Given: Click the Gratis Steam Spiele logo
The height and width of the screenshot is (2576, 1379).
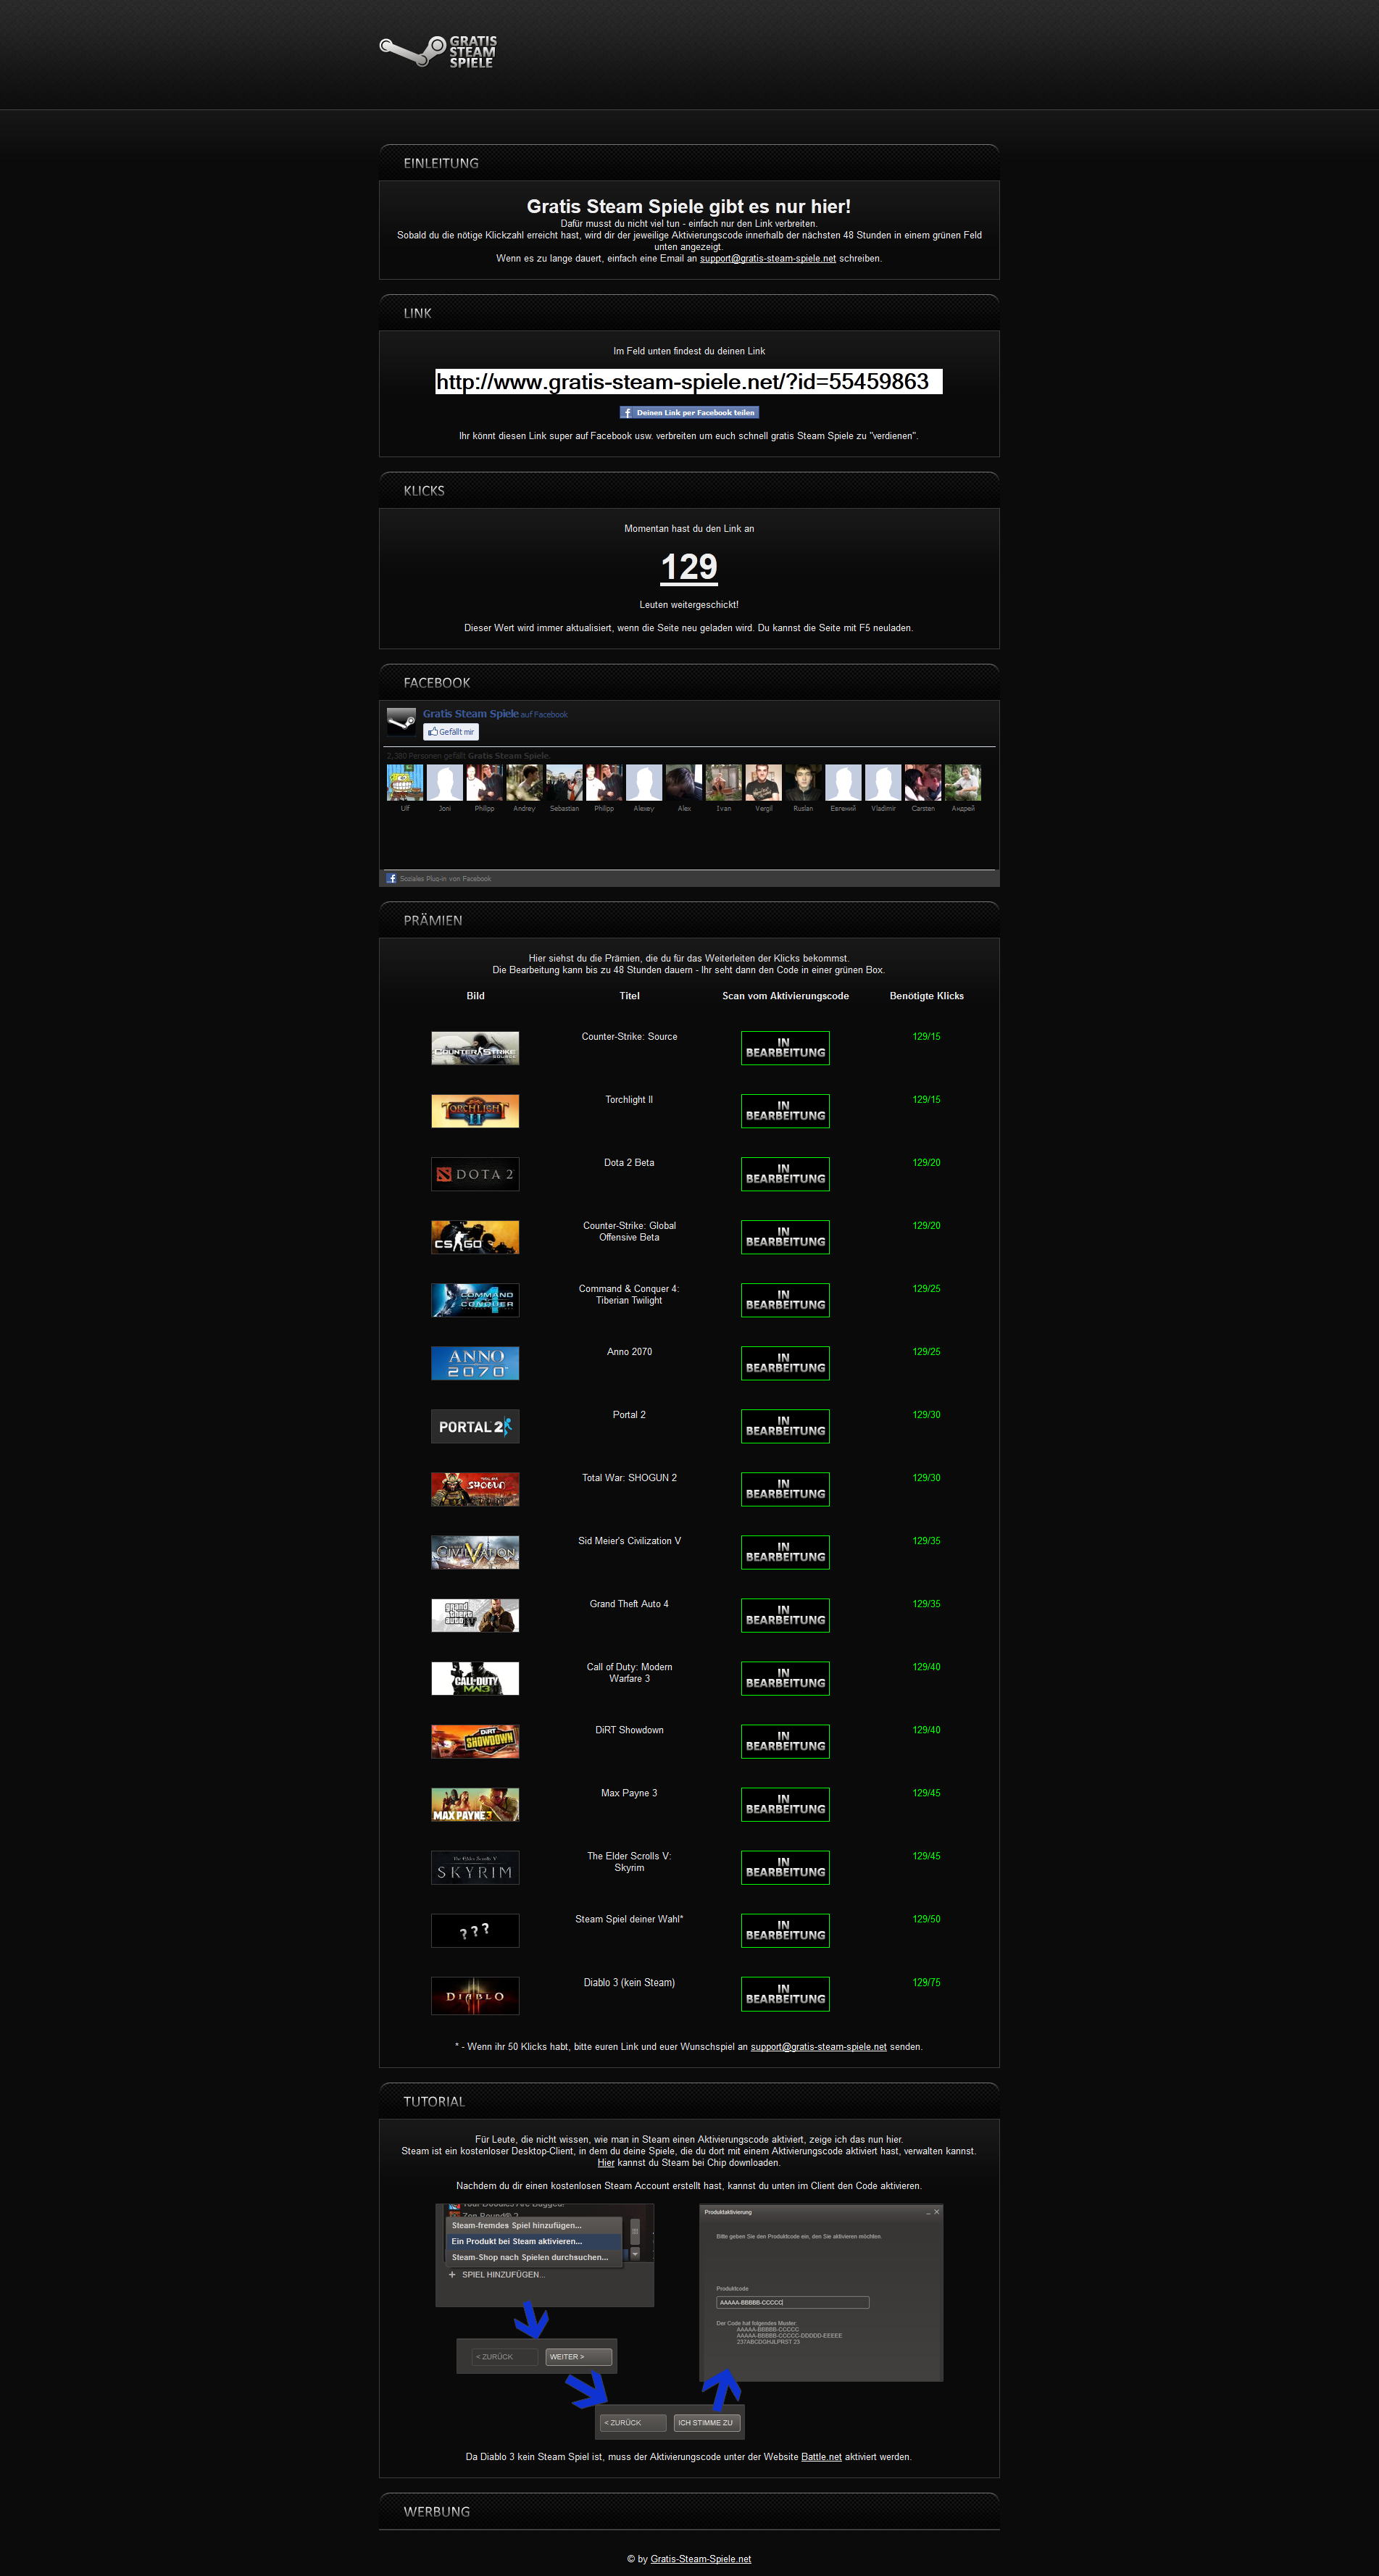Looking at the screenshot, I should pos(439,51).
